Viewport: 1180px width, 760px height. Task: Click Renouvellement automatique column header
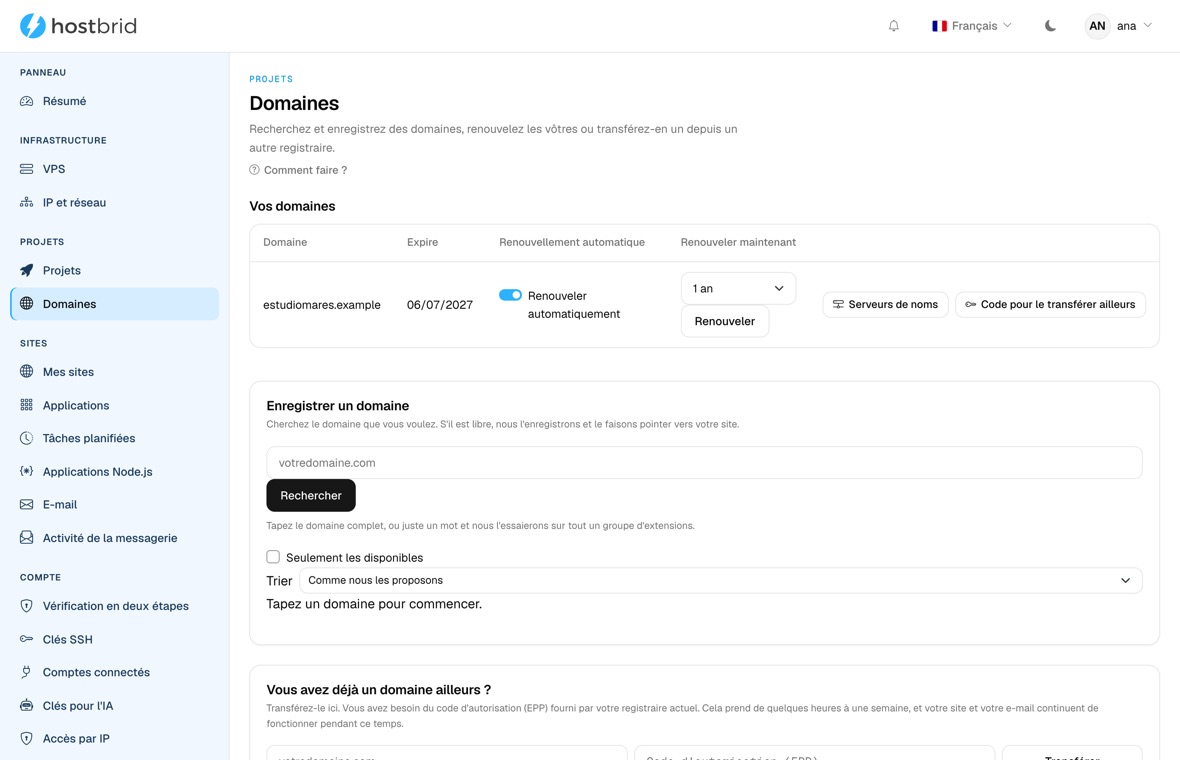pos(572,242)
